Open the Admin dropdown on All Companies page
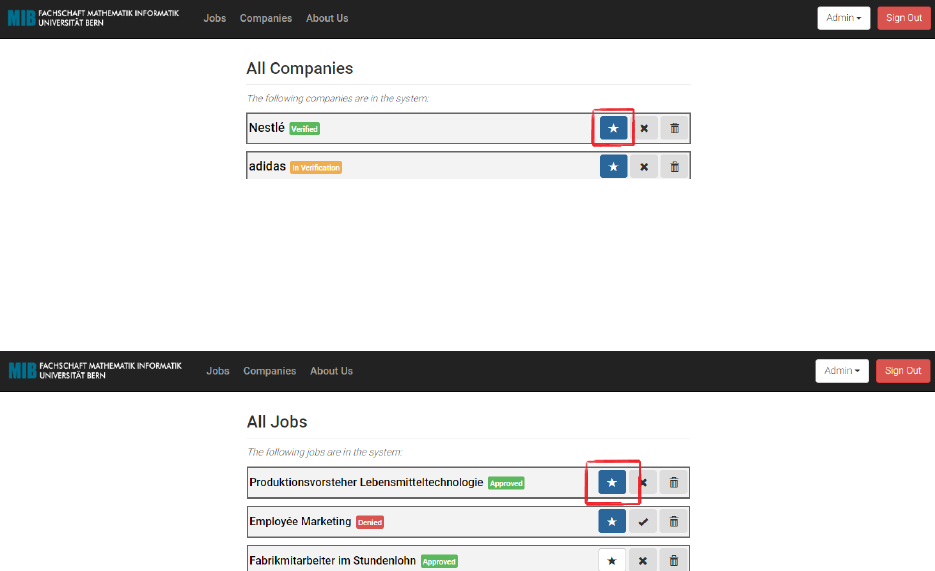Screen dimensions: 935x571 pyautogui.click(x=843, y=18)
